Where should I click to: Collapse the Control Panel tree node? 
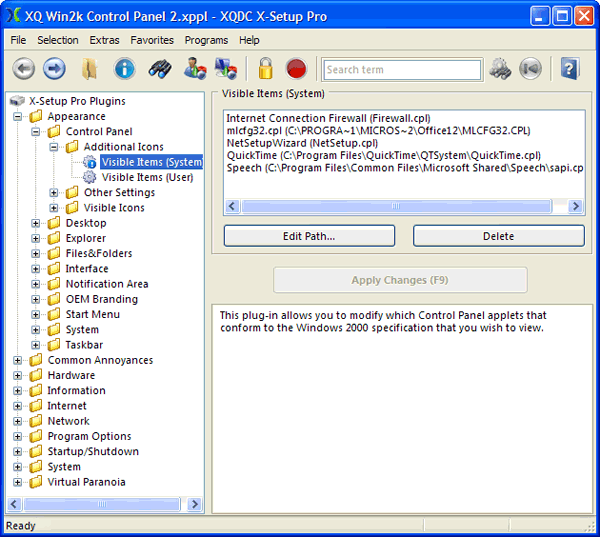tap(36, 132)
